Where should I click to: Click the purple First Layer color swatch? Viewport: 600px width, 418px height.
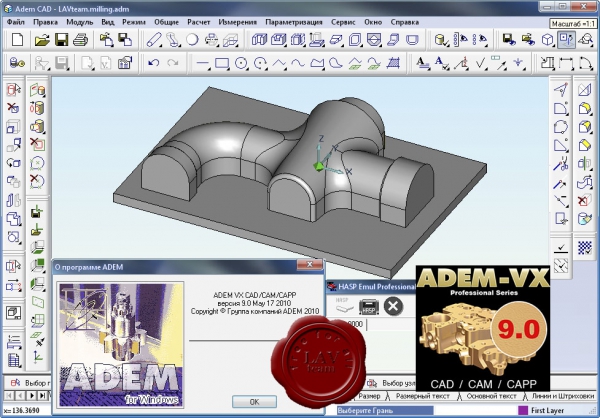(x=522, y=410)
